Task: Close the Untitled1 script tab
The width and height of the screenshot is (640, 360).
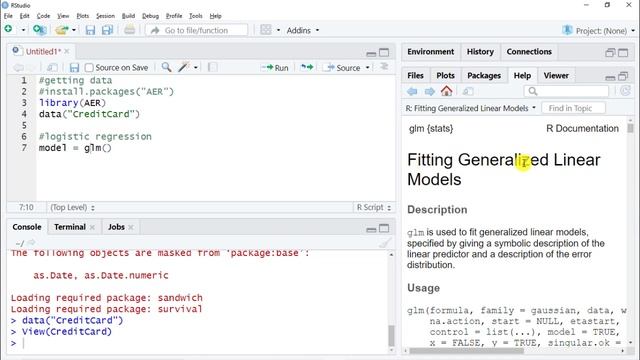Action: (67, 51)
